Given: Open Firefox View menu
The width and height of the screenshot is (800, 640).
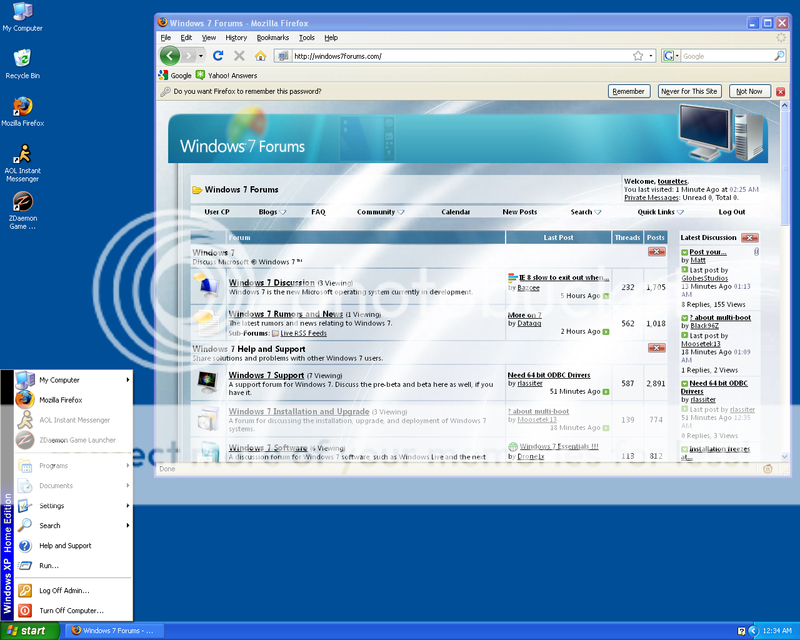Looking at the screenshot, I should click(209, 38).
